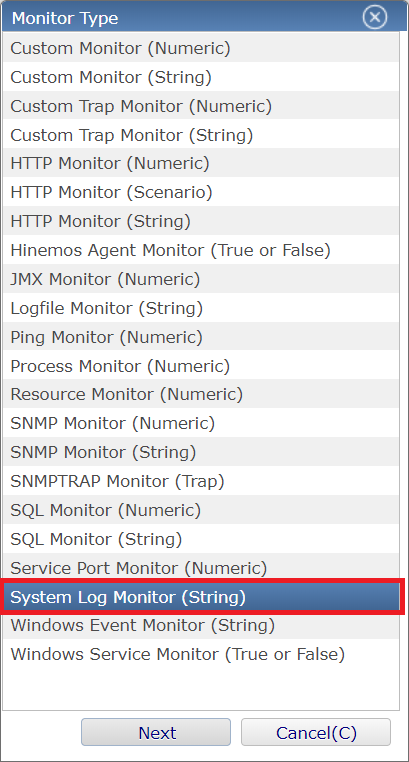
Task: Select SNMPTRAP Monitor (Trap)
Action: [201, 481]
